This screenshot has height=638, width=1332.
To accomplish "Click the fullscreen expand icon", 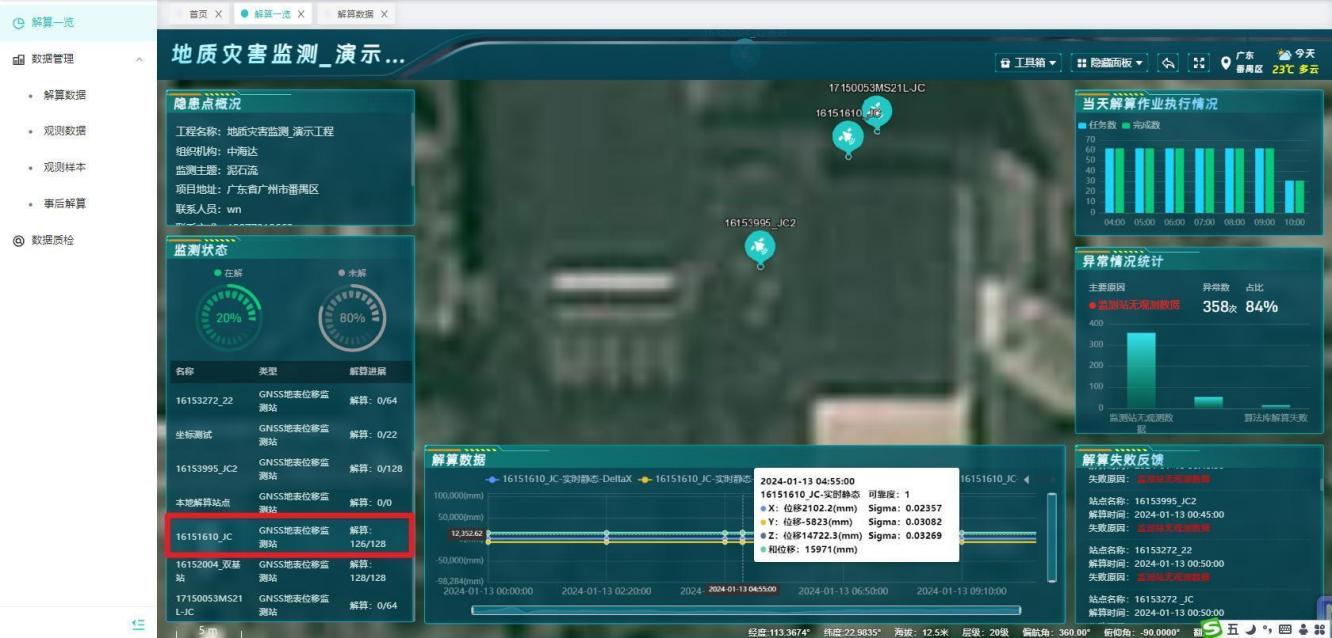I will coord(1197,62).
